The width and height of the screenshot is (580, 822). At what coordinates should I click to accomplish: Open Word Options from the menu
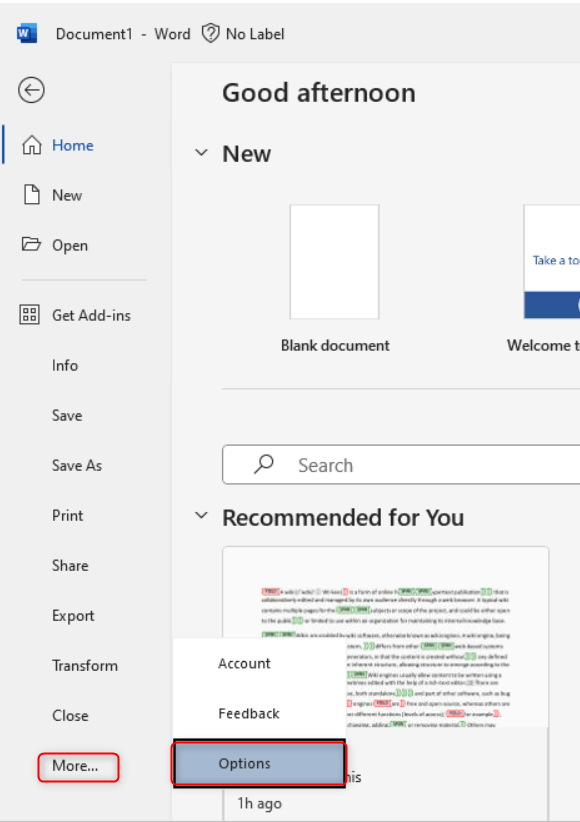[244, 763]
